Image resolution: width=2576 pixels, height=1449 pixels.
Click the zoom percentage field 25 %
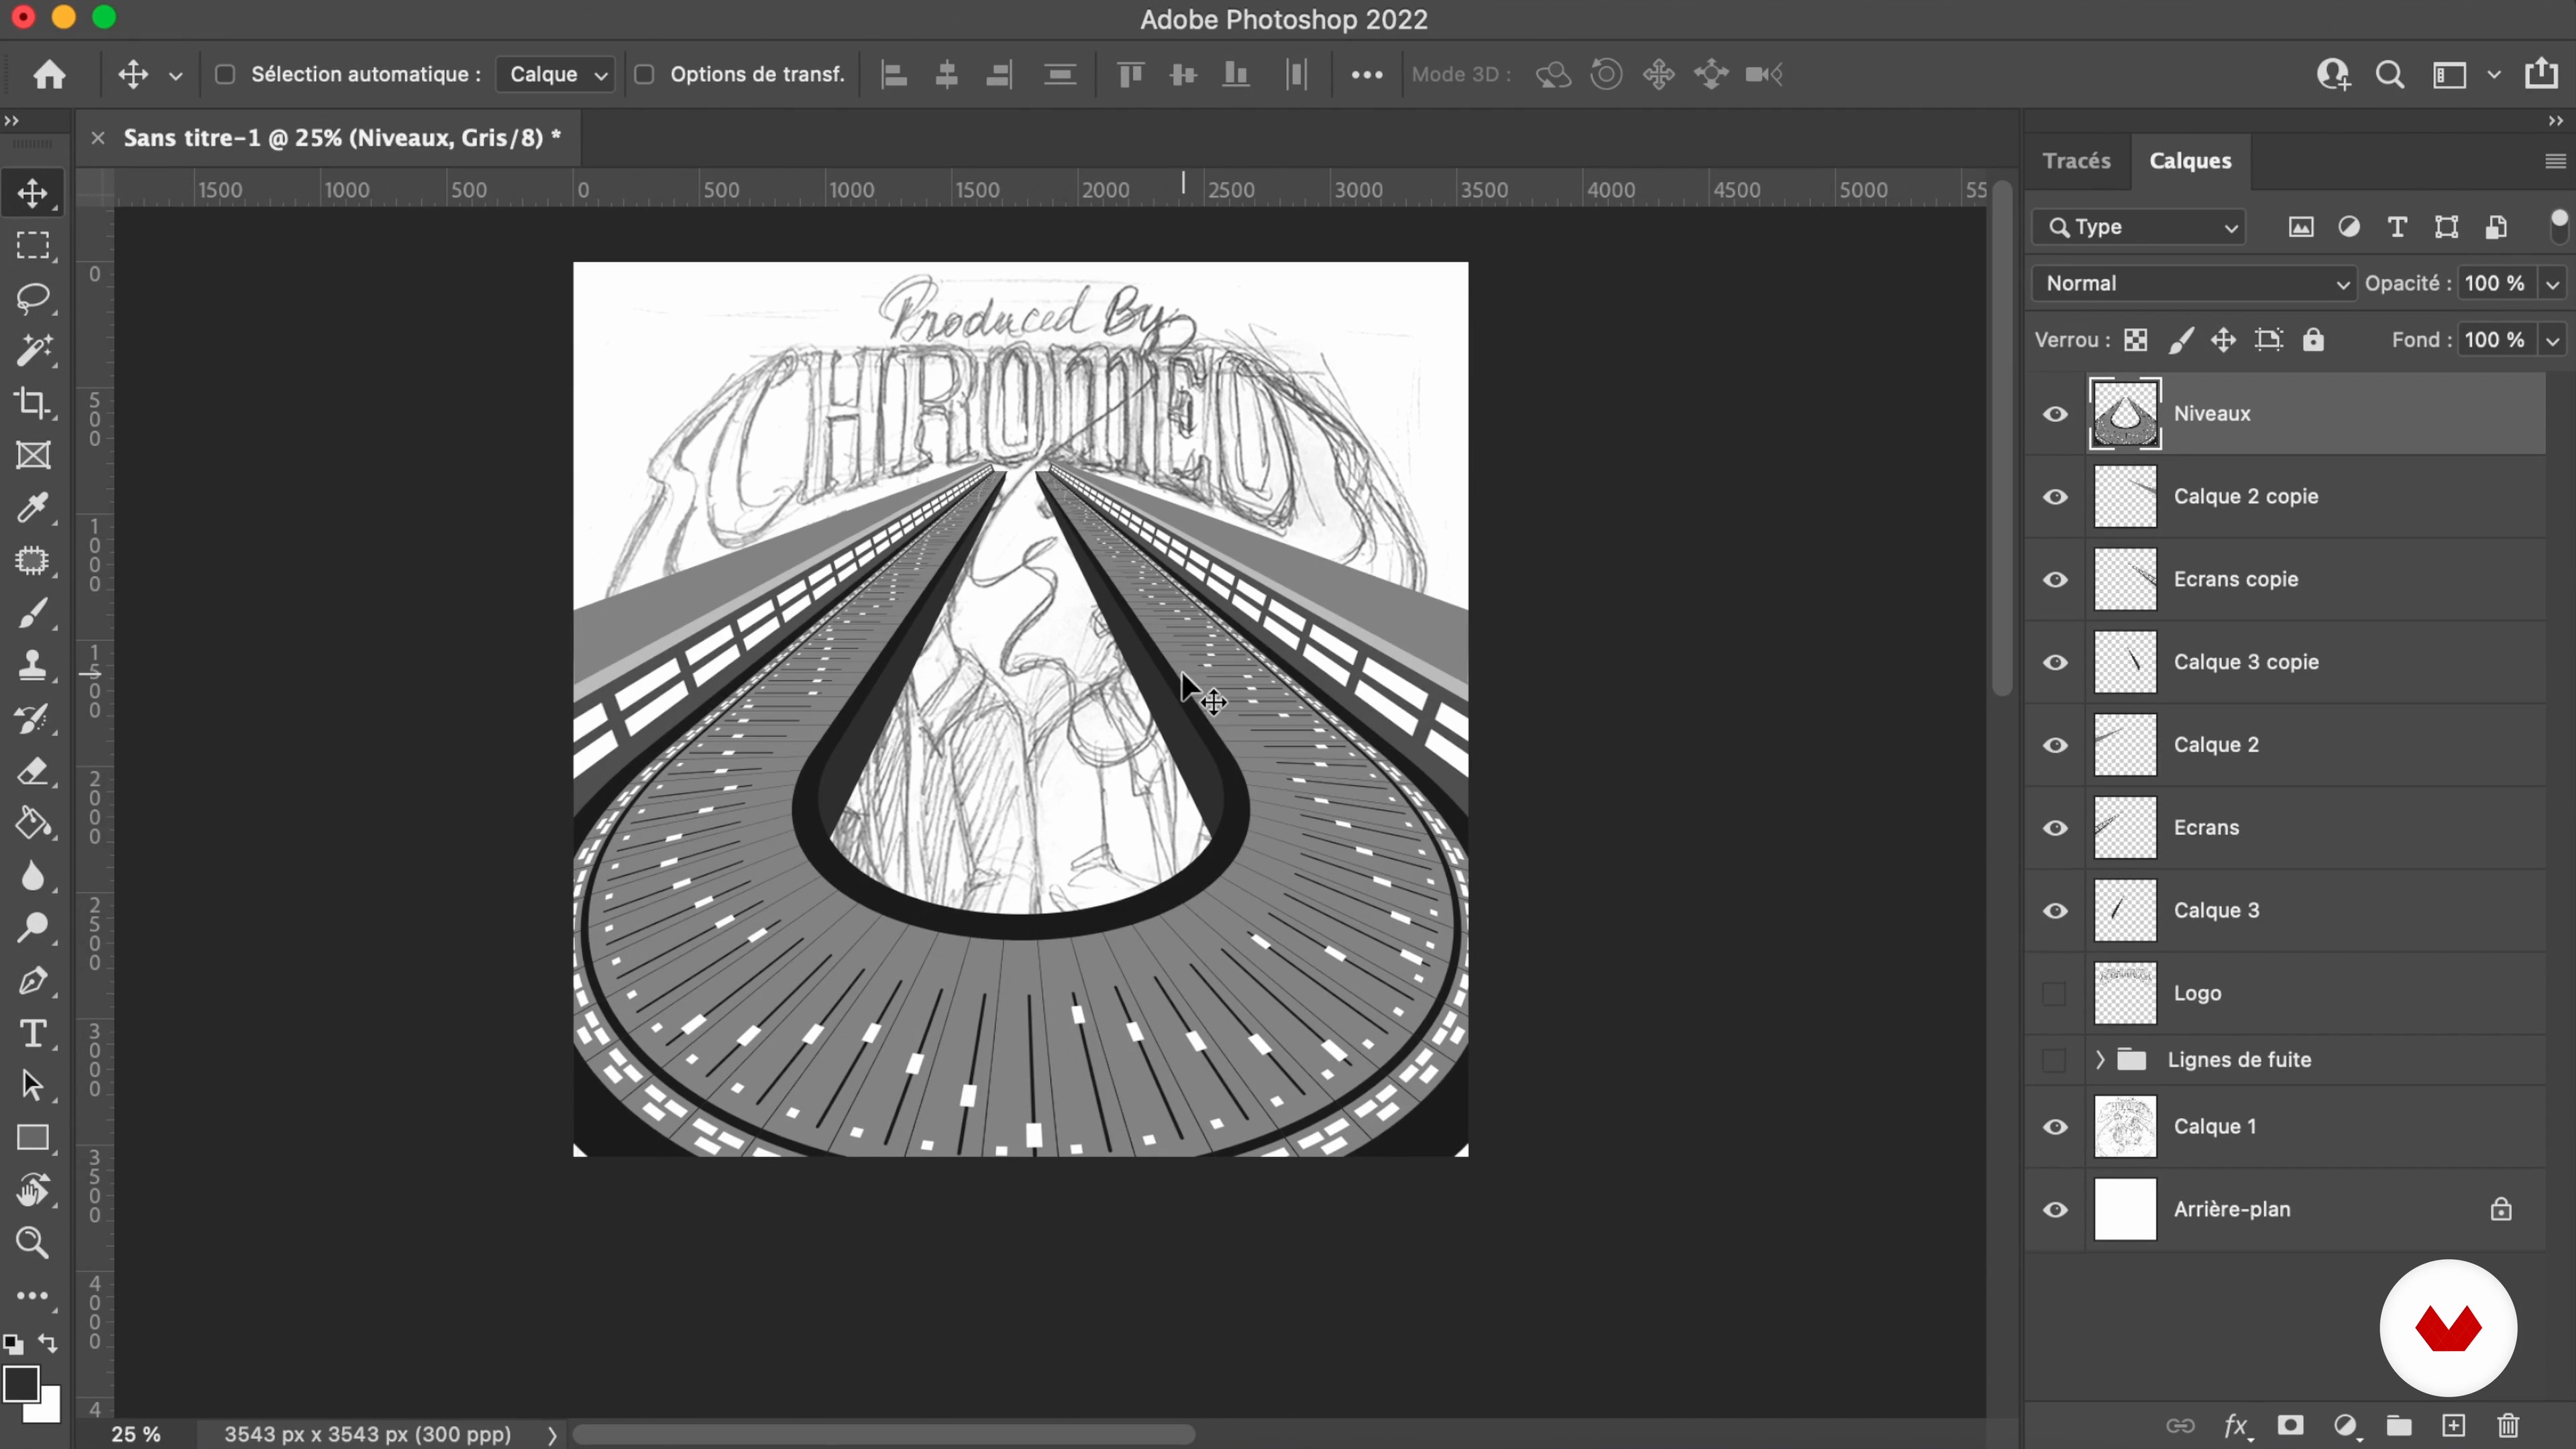click(x=136, y=1434)
